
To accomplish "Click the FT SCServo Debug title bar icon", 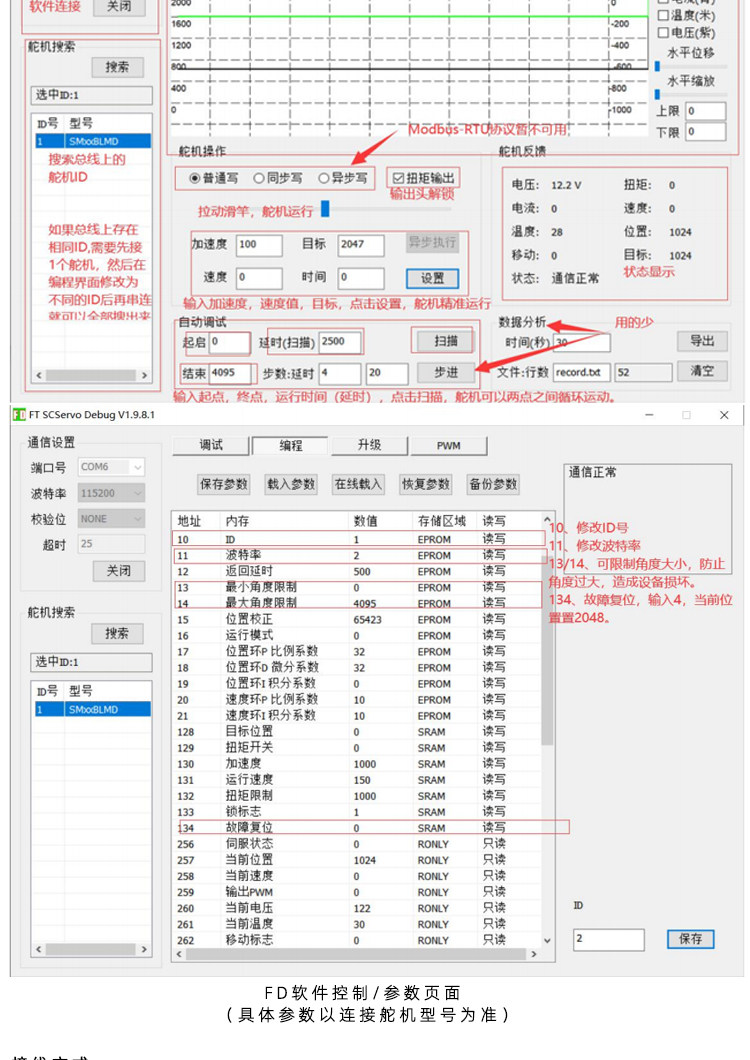I will point(19,414).
